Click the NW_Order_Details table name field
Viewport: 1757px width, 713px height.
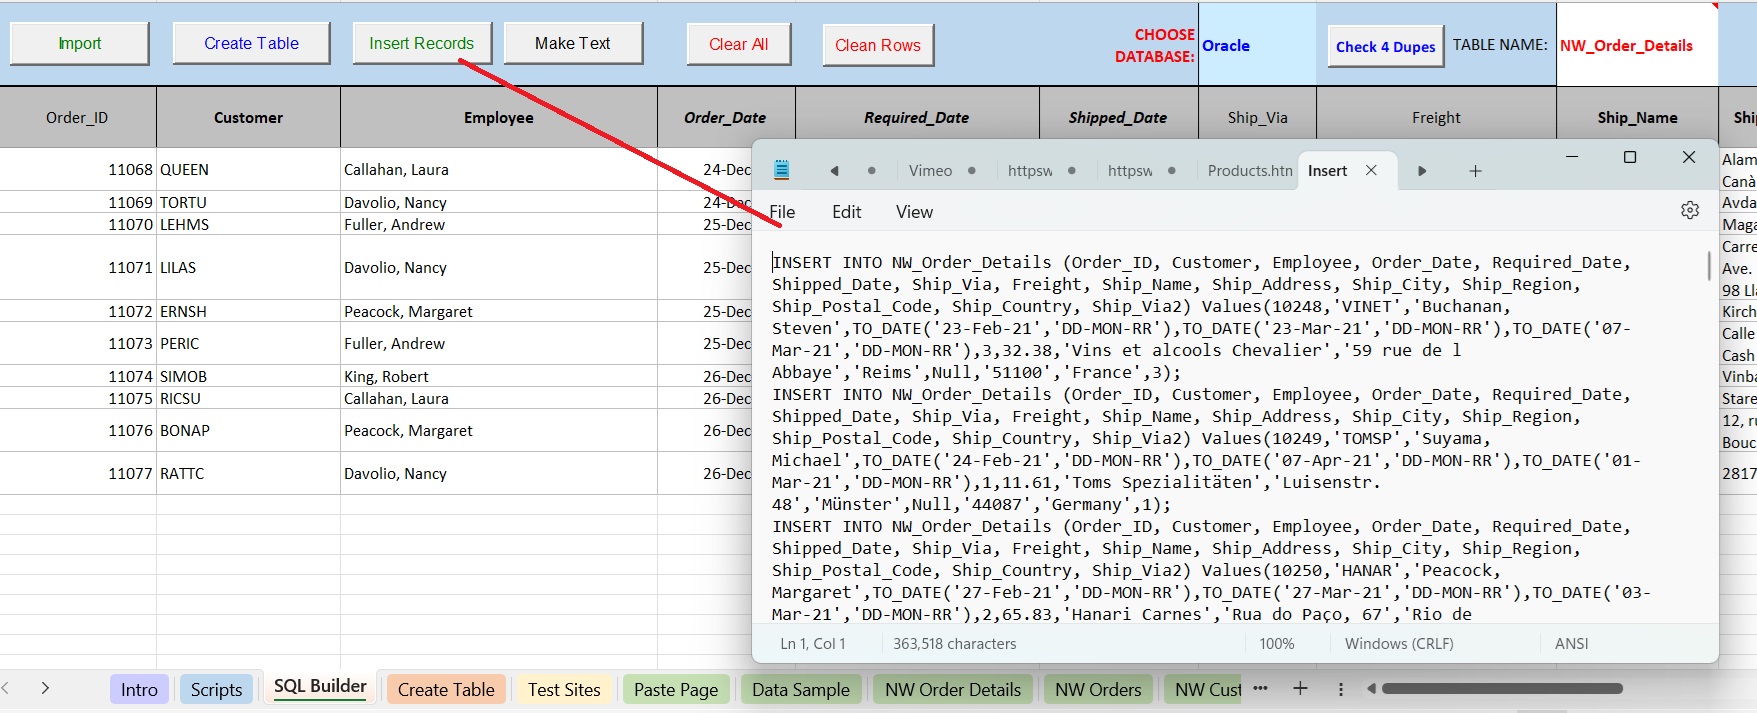tap(1637, 45)
